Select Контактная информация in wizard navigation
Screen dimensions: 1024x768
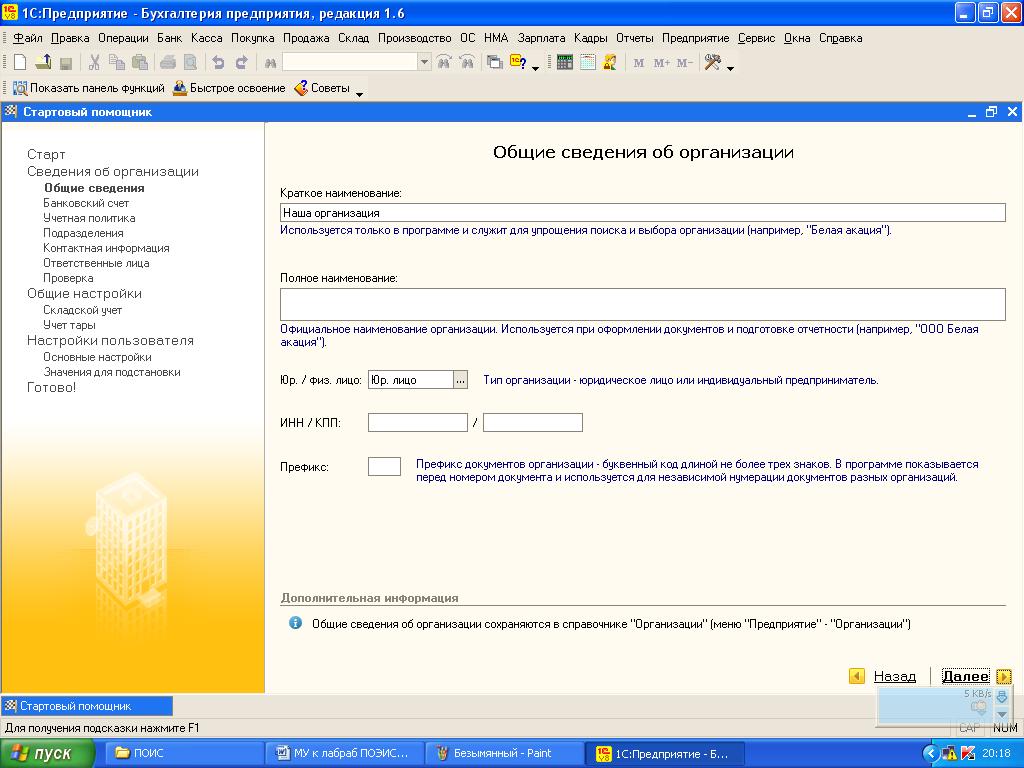106,248
